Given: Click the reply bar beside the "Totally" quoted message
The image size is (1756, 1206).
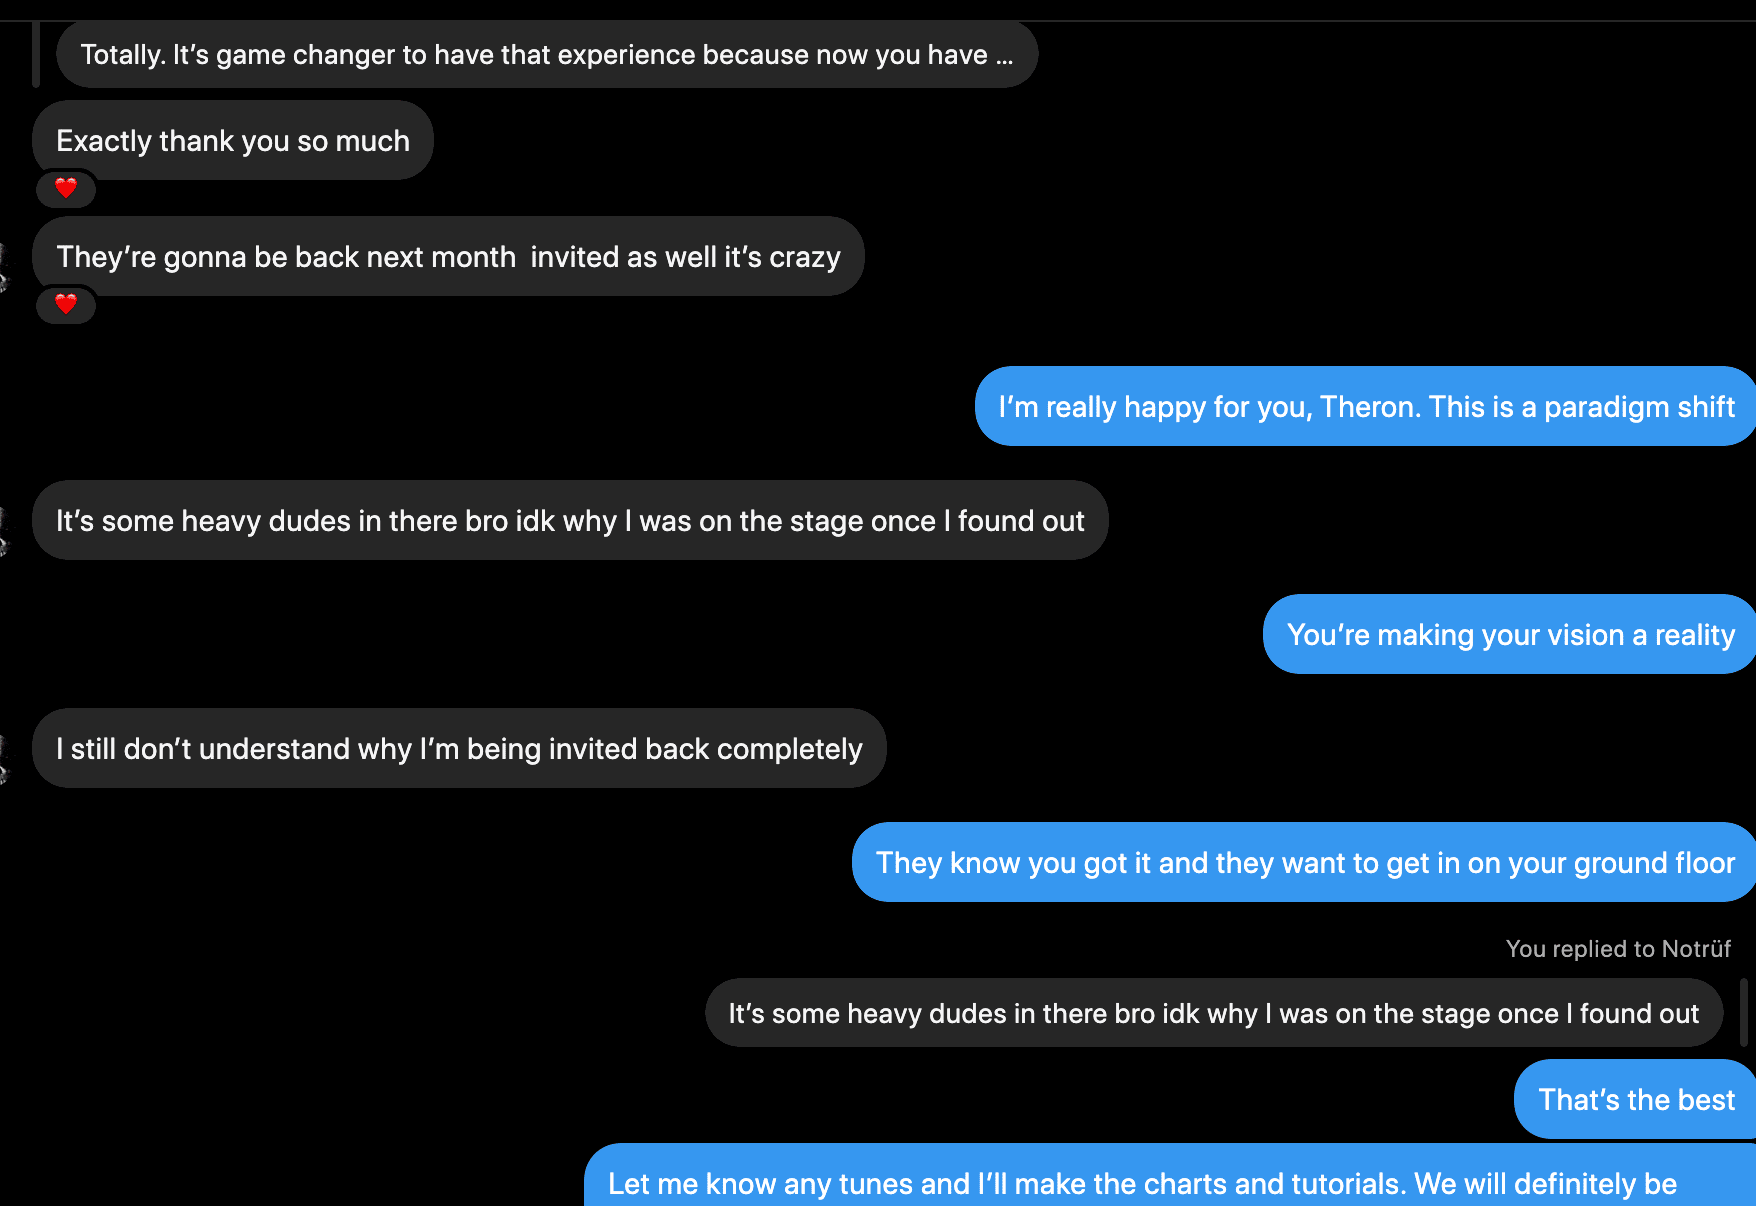Looking at the screenshot, I should tap(36, 55).
